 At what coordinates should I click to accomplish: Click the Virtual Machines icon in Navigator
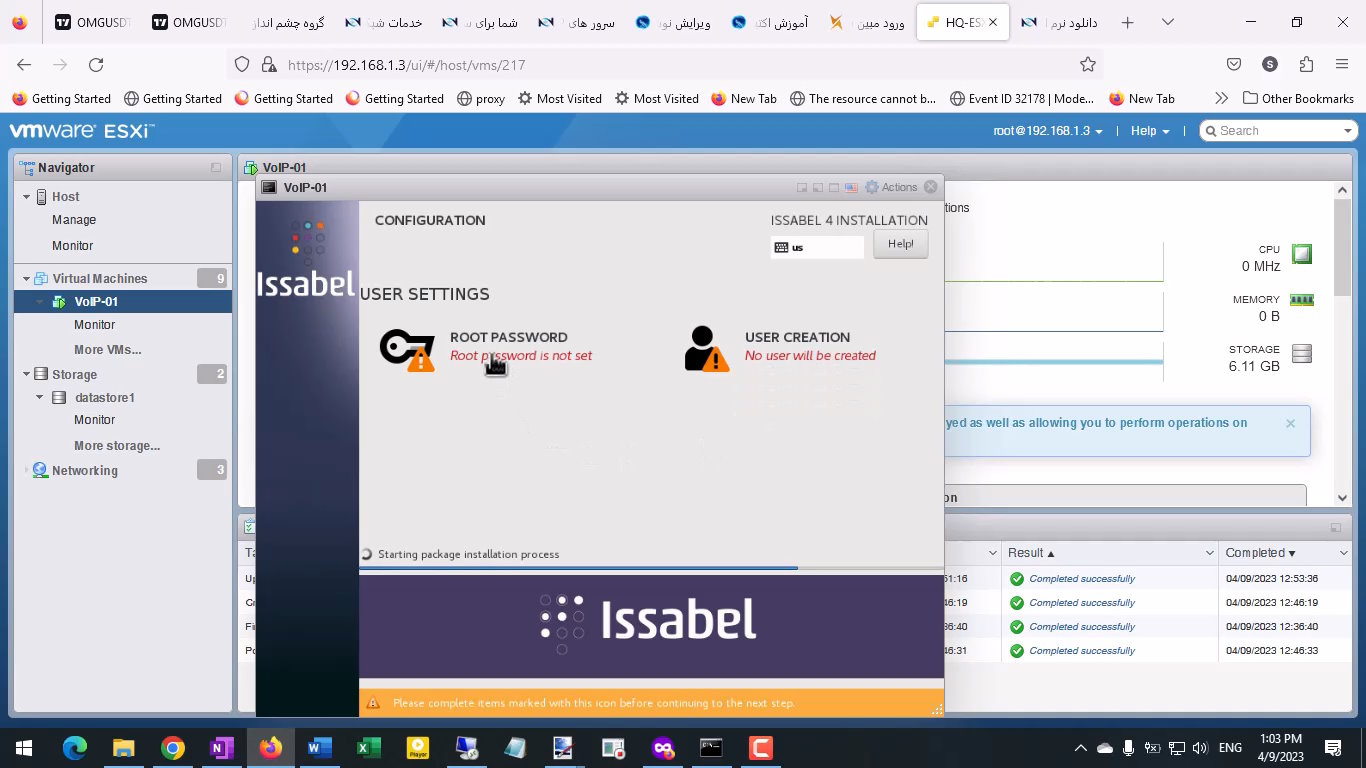coord(42,279)
